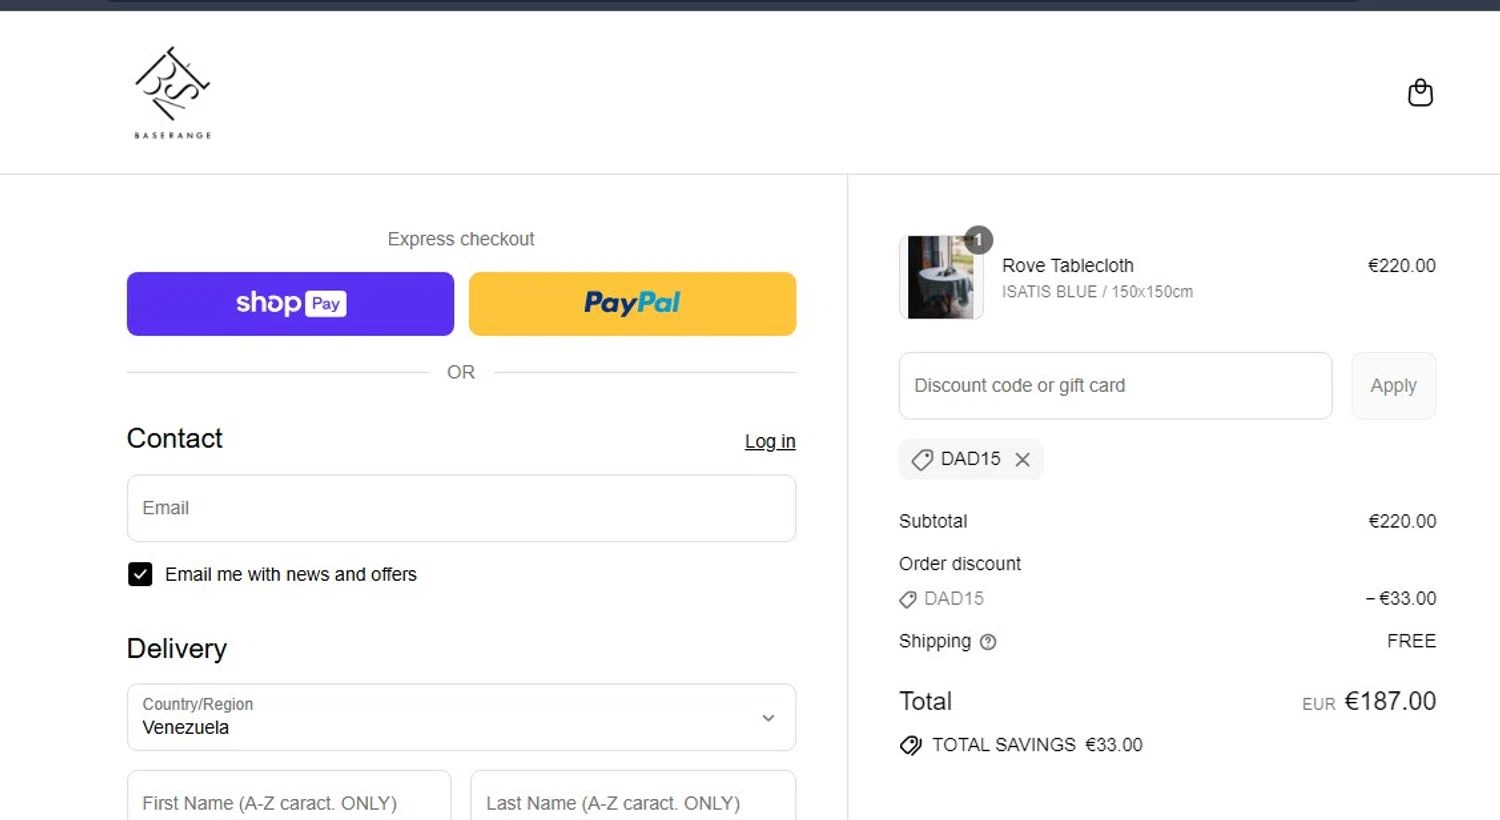Click the Subtotal €220.00 value

click(1402, 521)
